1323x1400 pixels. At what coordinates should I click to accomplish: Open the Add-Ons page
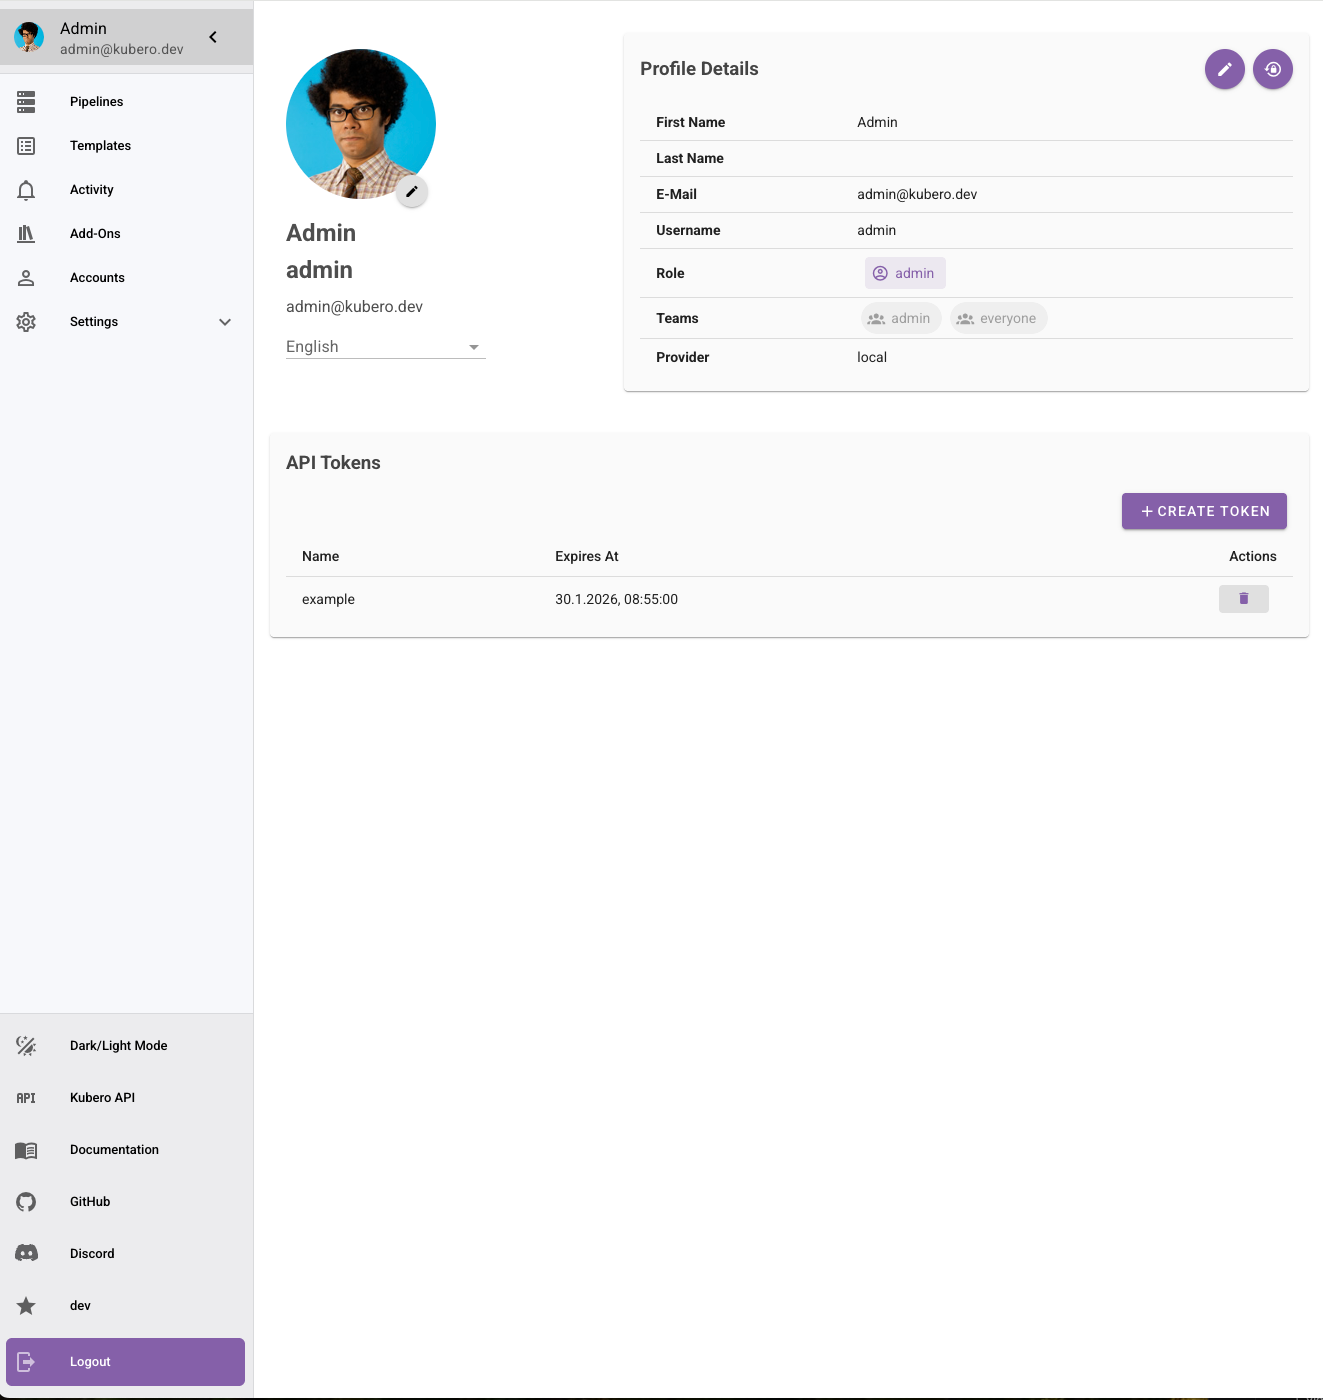click(x=95, y=234)
